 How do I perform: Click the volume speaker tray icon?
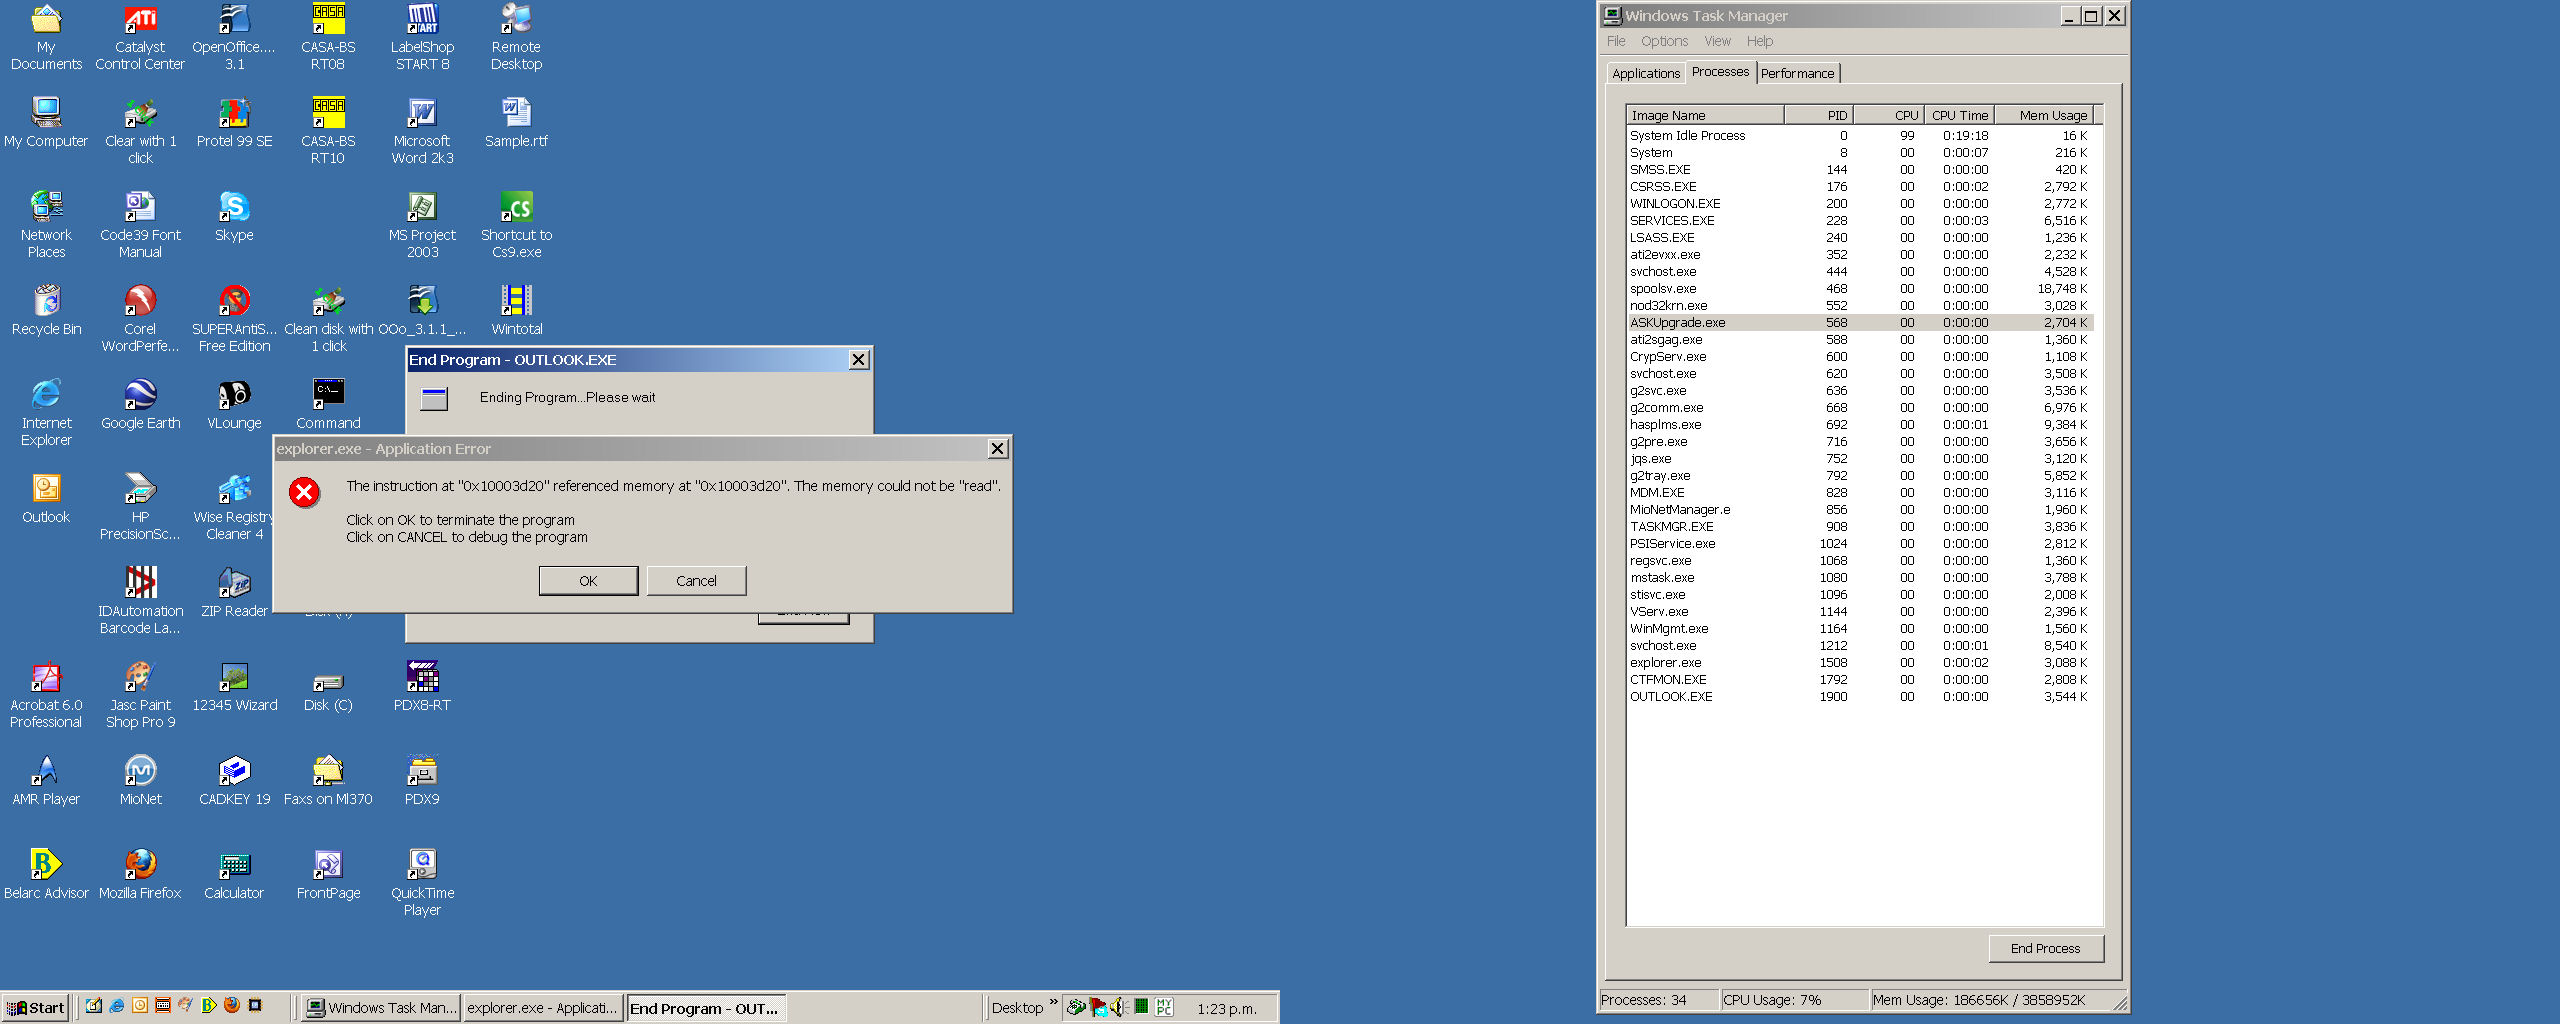pos(1119,1006)
